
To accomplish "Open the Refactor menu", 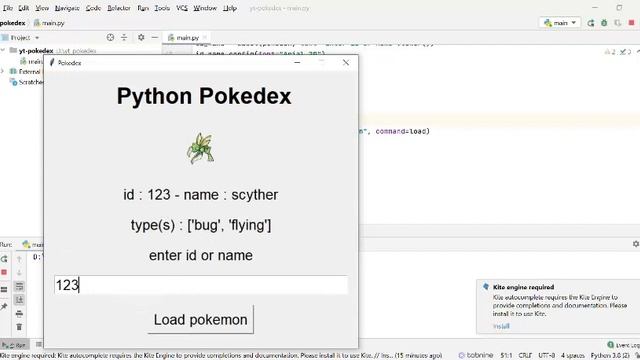I will click(x=119, y=8).
